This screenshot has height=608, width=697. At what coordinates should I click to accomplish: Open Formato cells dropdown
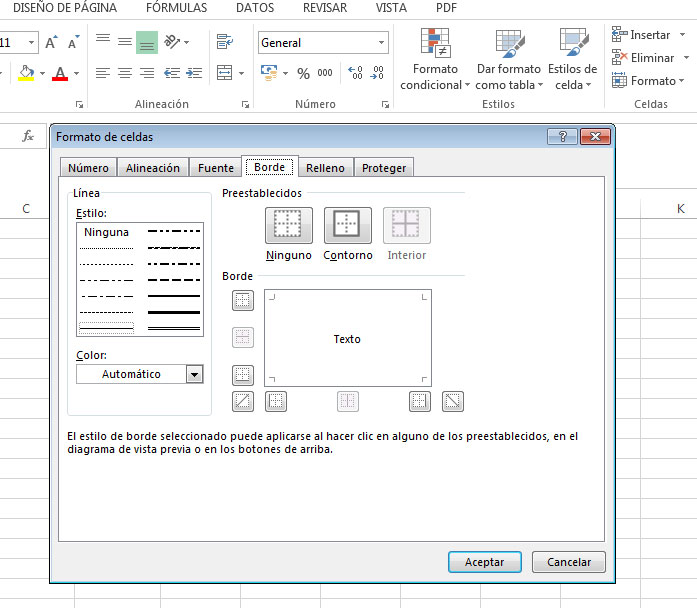(648, 81)
